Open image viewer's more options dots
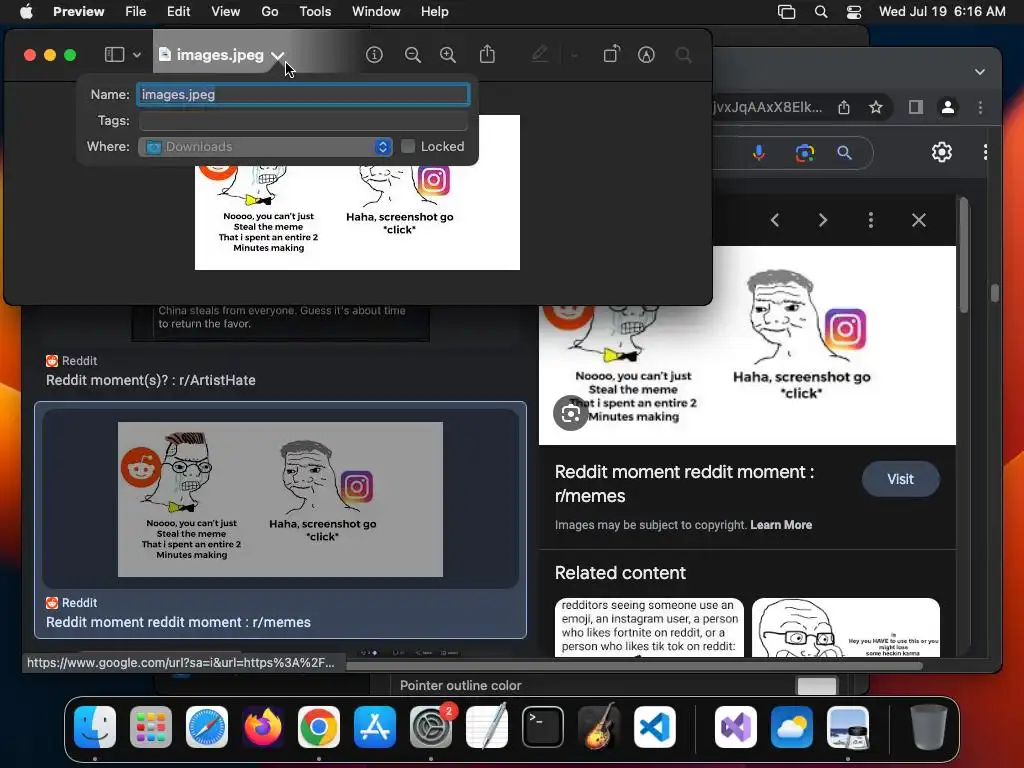Image resolution: width=1024 pixels, height=768 pixels. [x=871, y=220]
